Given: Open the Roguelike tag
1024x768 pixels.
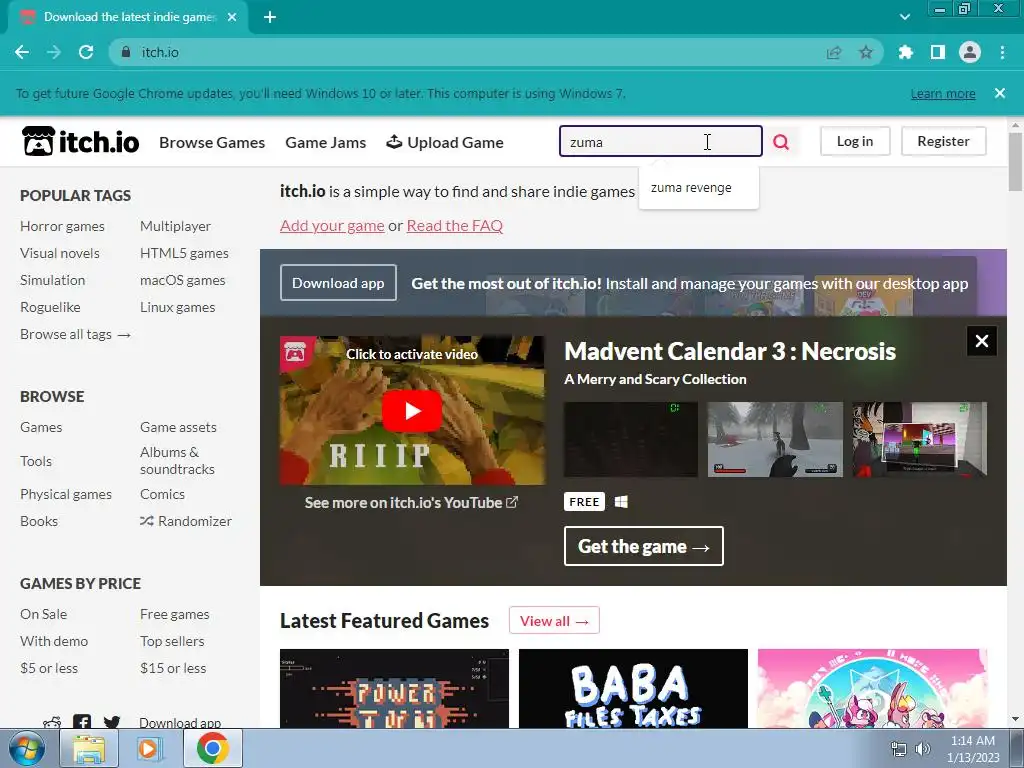Looking at the screenshot, I should point(50,307).
